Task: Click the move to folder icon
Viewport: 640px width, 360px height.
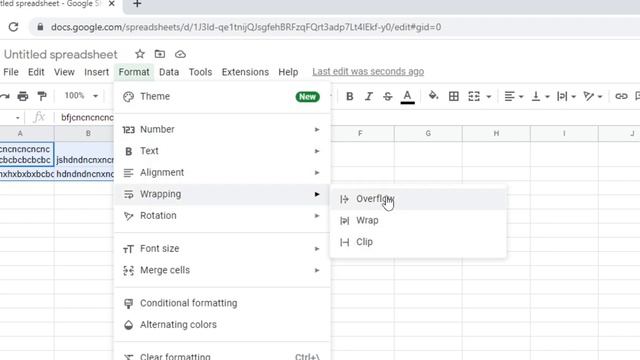Action: (160, 54)
